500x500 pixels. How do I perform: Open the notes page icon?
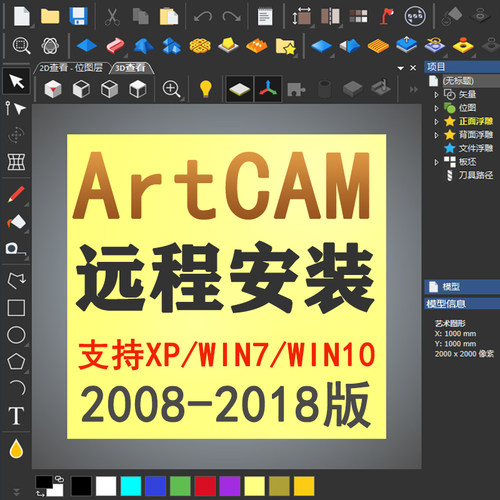coord(265,17)
